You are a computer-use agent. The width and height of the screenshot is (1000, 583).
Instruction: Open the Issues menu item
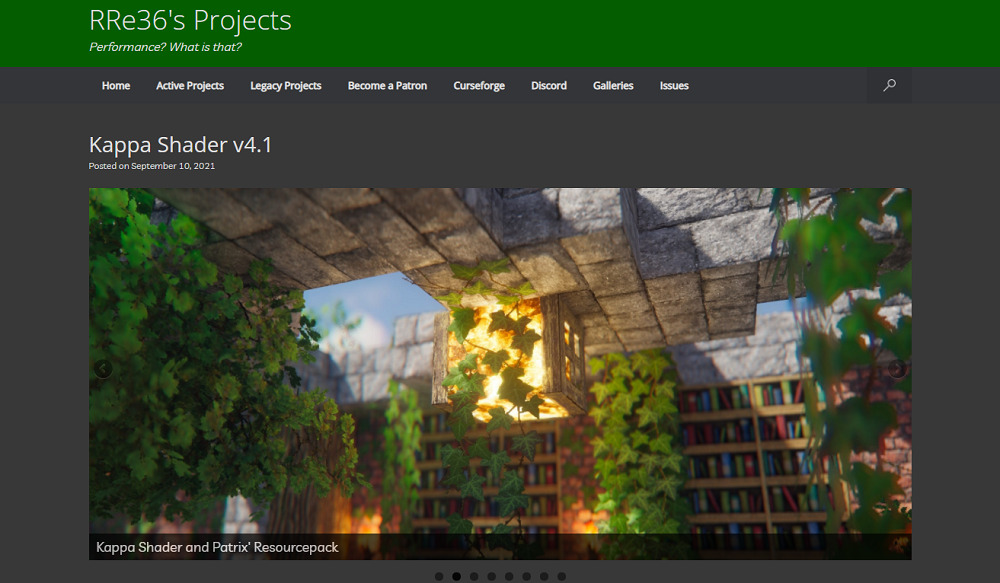pos(674,85)
